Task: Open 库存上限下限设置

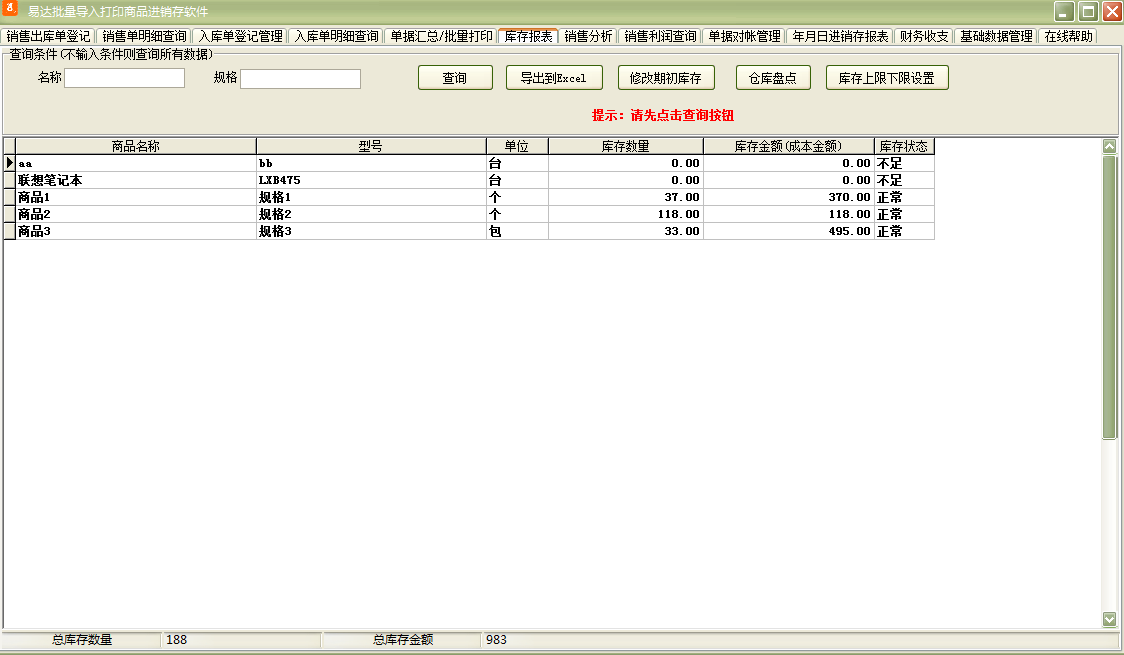Action: (x=887, y=78)
